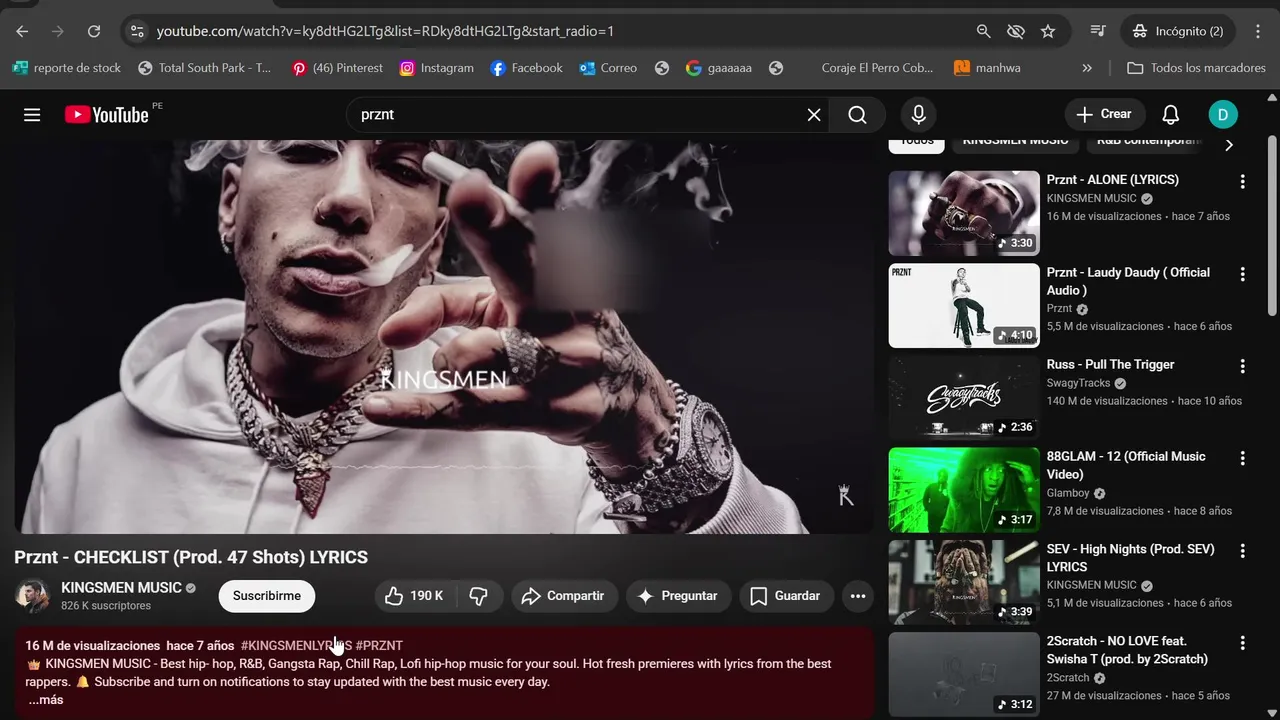
Task: Click the address bar URL
Action: 385,31
